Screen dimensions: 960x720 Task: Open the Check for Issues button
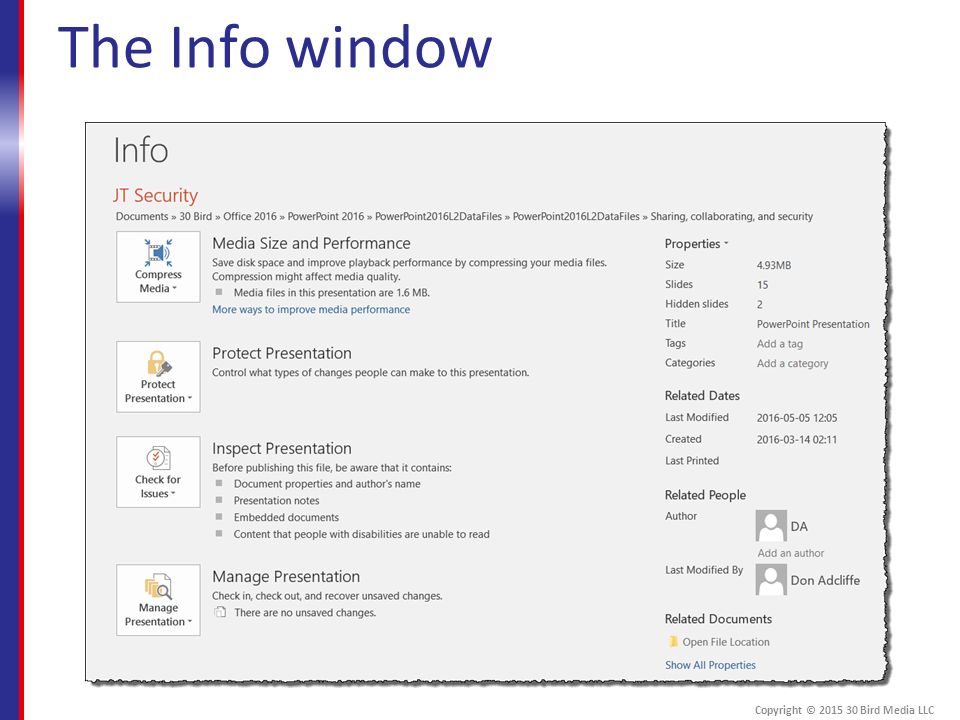pos(158,472)
